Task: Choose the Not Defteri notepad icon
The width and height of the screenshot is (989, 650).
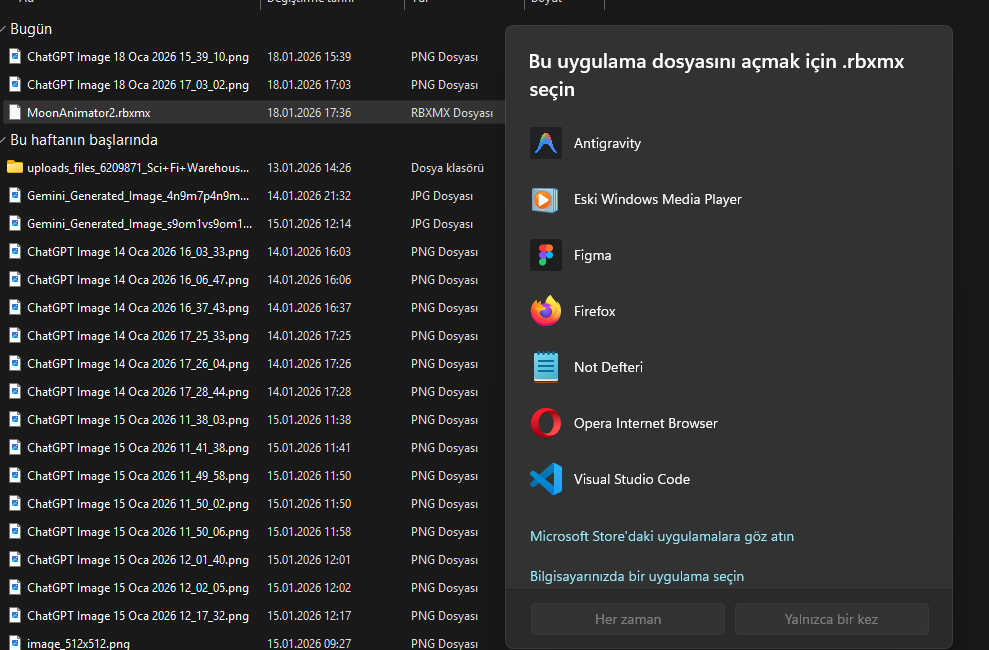Action: click(546, 367)
